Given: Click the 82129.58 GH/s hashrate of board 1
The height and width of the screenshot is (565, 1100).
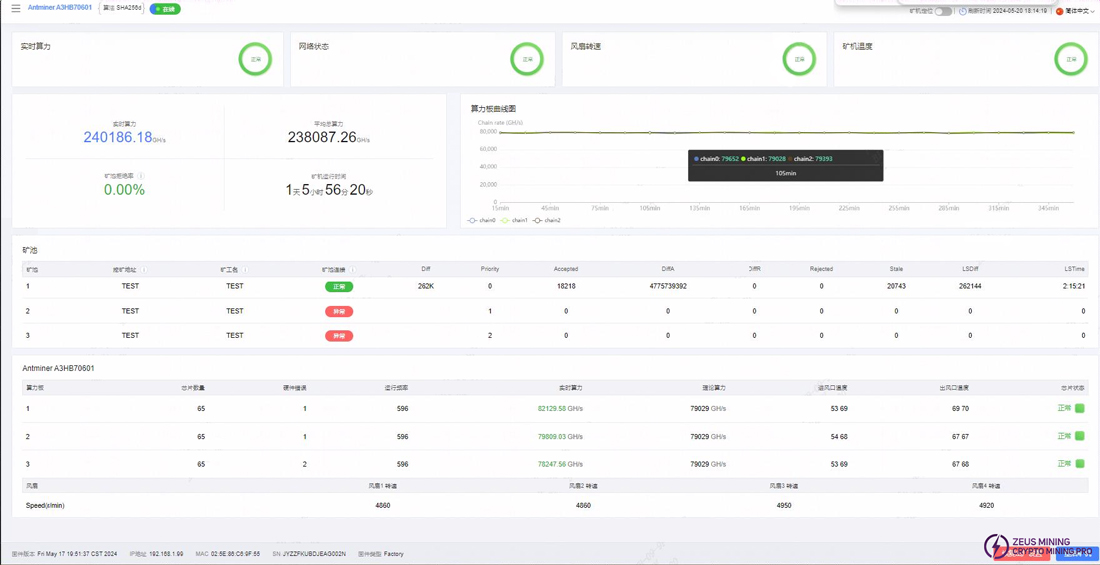Looking at the screenshot, I should pos(560,408).
